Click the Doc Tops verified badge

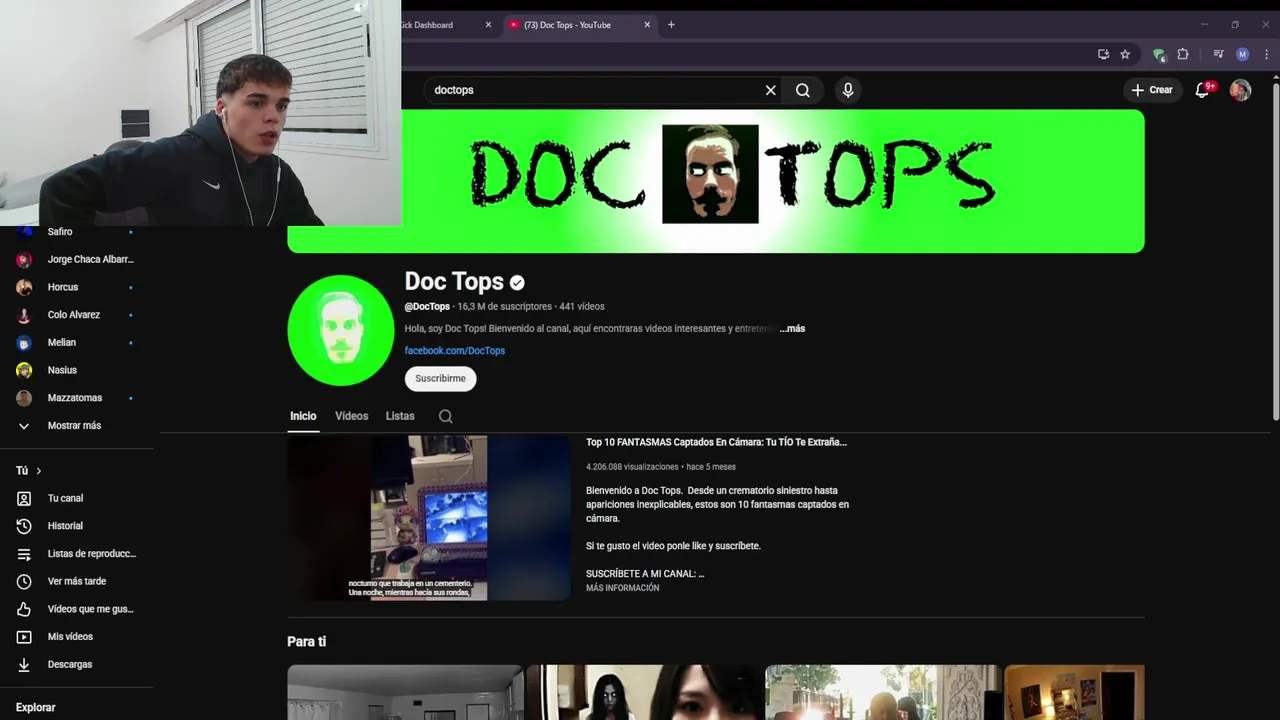click(517, 282)
